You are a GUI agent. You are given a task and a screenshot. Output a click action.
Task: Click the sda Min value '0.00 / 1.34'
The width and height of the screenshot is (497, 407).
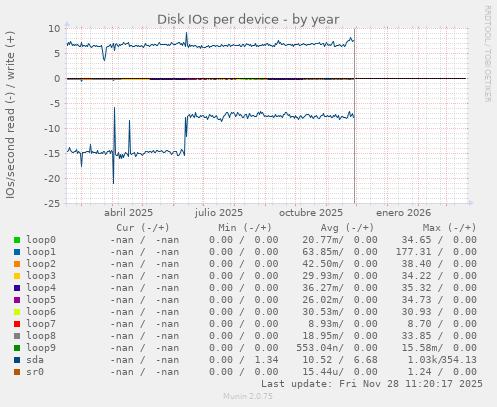244,360
